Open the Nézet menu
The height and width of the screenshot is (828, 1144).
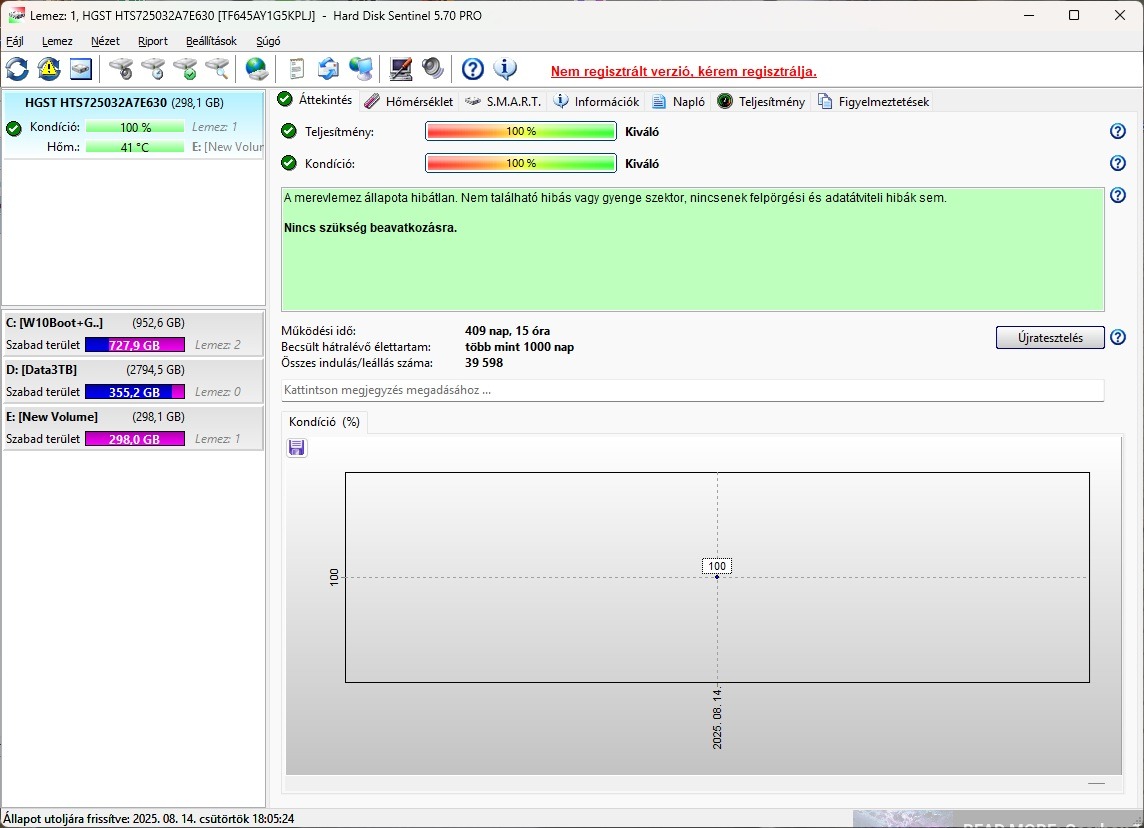pyautogui.click(x=105, y=41)
